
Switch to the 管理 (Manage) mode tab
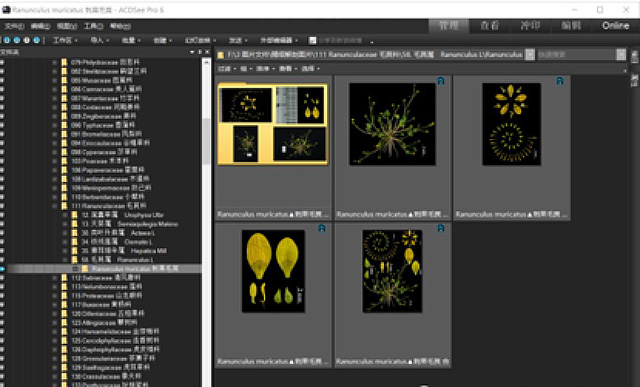click(449, 26)
